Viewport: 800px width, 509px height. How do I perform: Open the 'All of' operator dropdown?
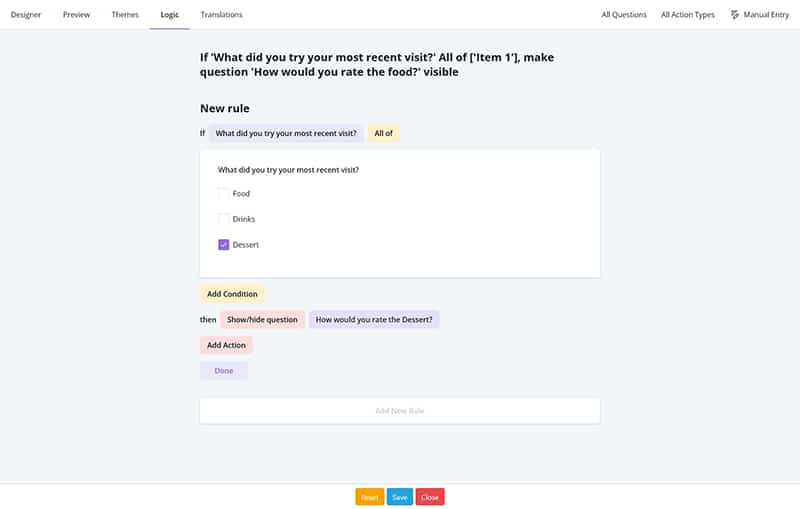pyautogui.click(x=383, y=133)
